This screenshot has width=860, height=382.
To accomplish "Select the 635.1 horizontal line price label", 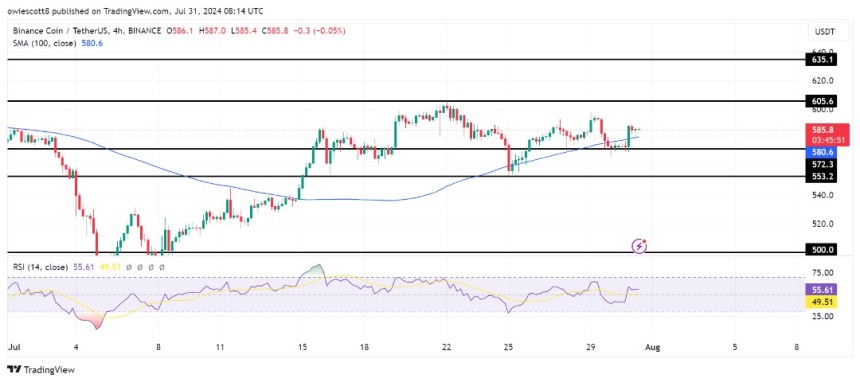I will coord(821,59).
